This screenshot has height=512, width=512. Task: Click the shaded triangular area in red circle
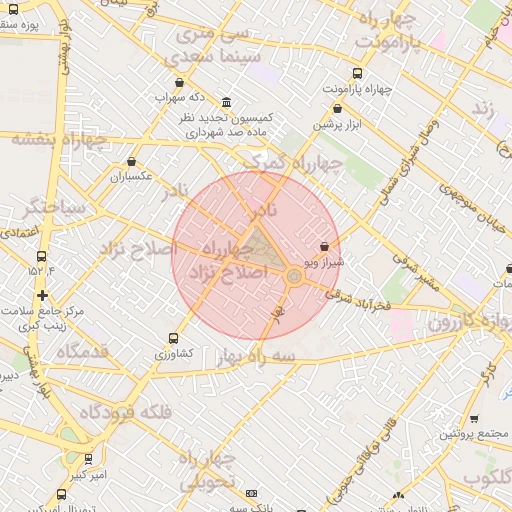[263, 248]
